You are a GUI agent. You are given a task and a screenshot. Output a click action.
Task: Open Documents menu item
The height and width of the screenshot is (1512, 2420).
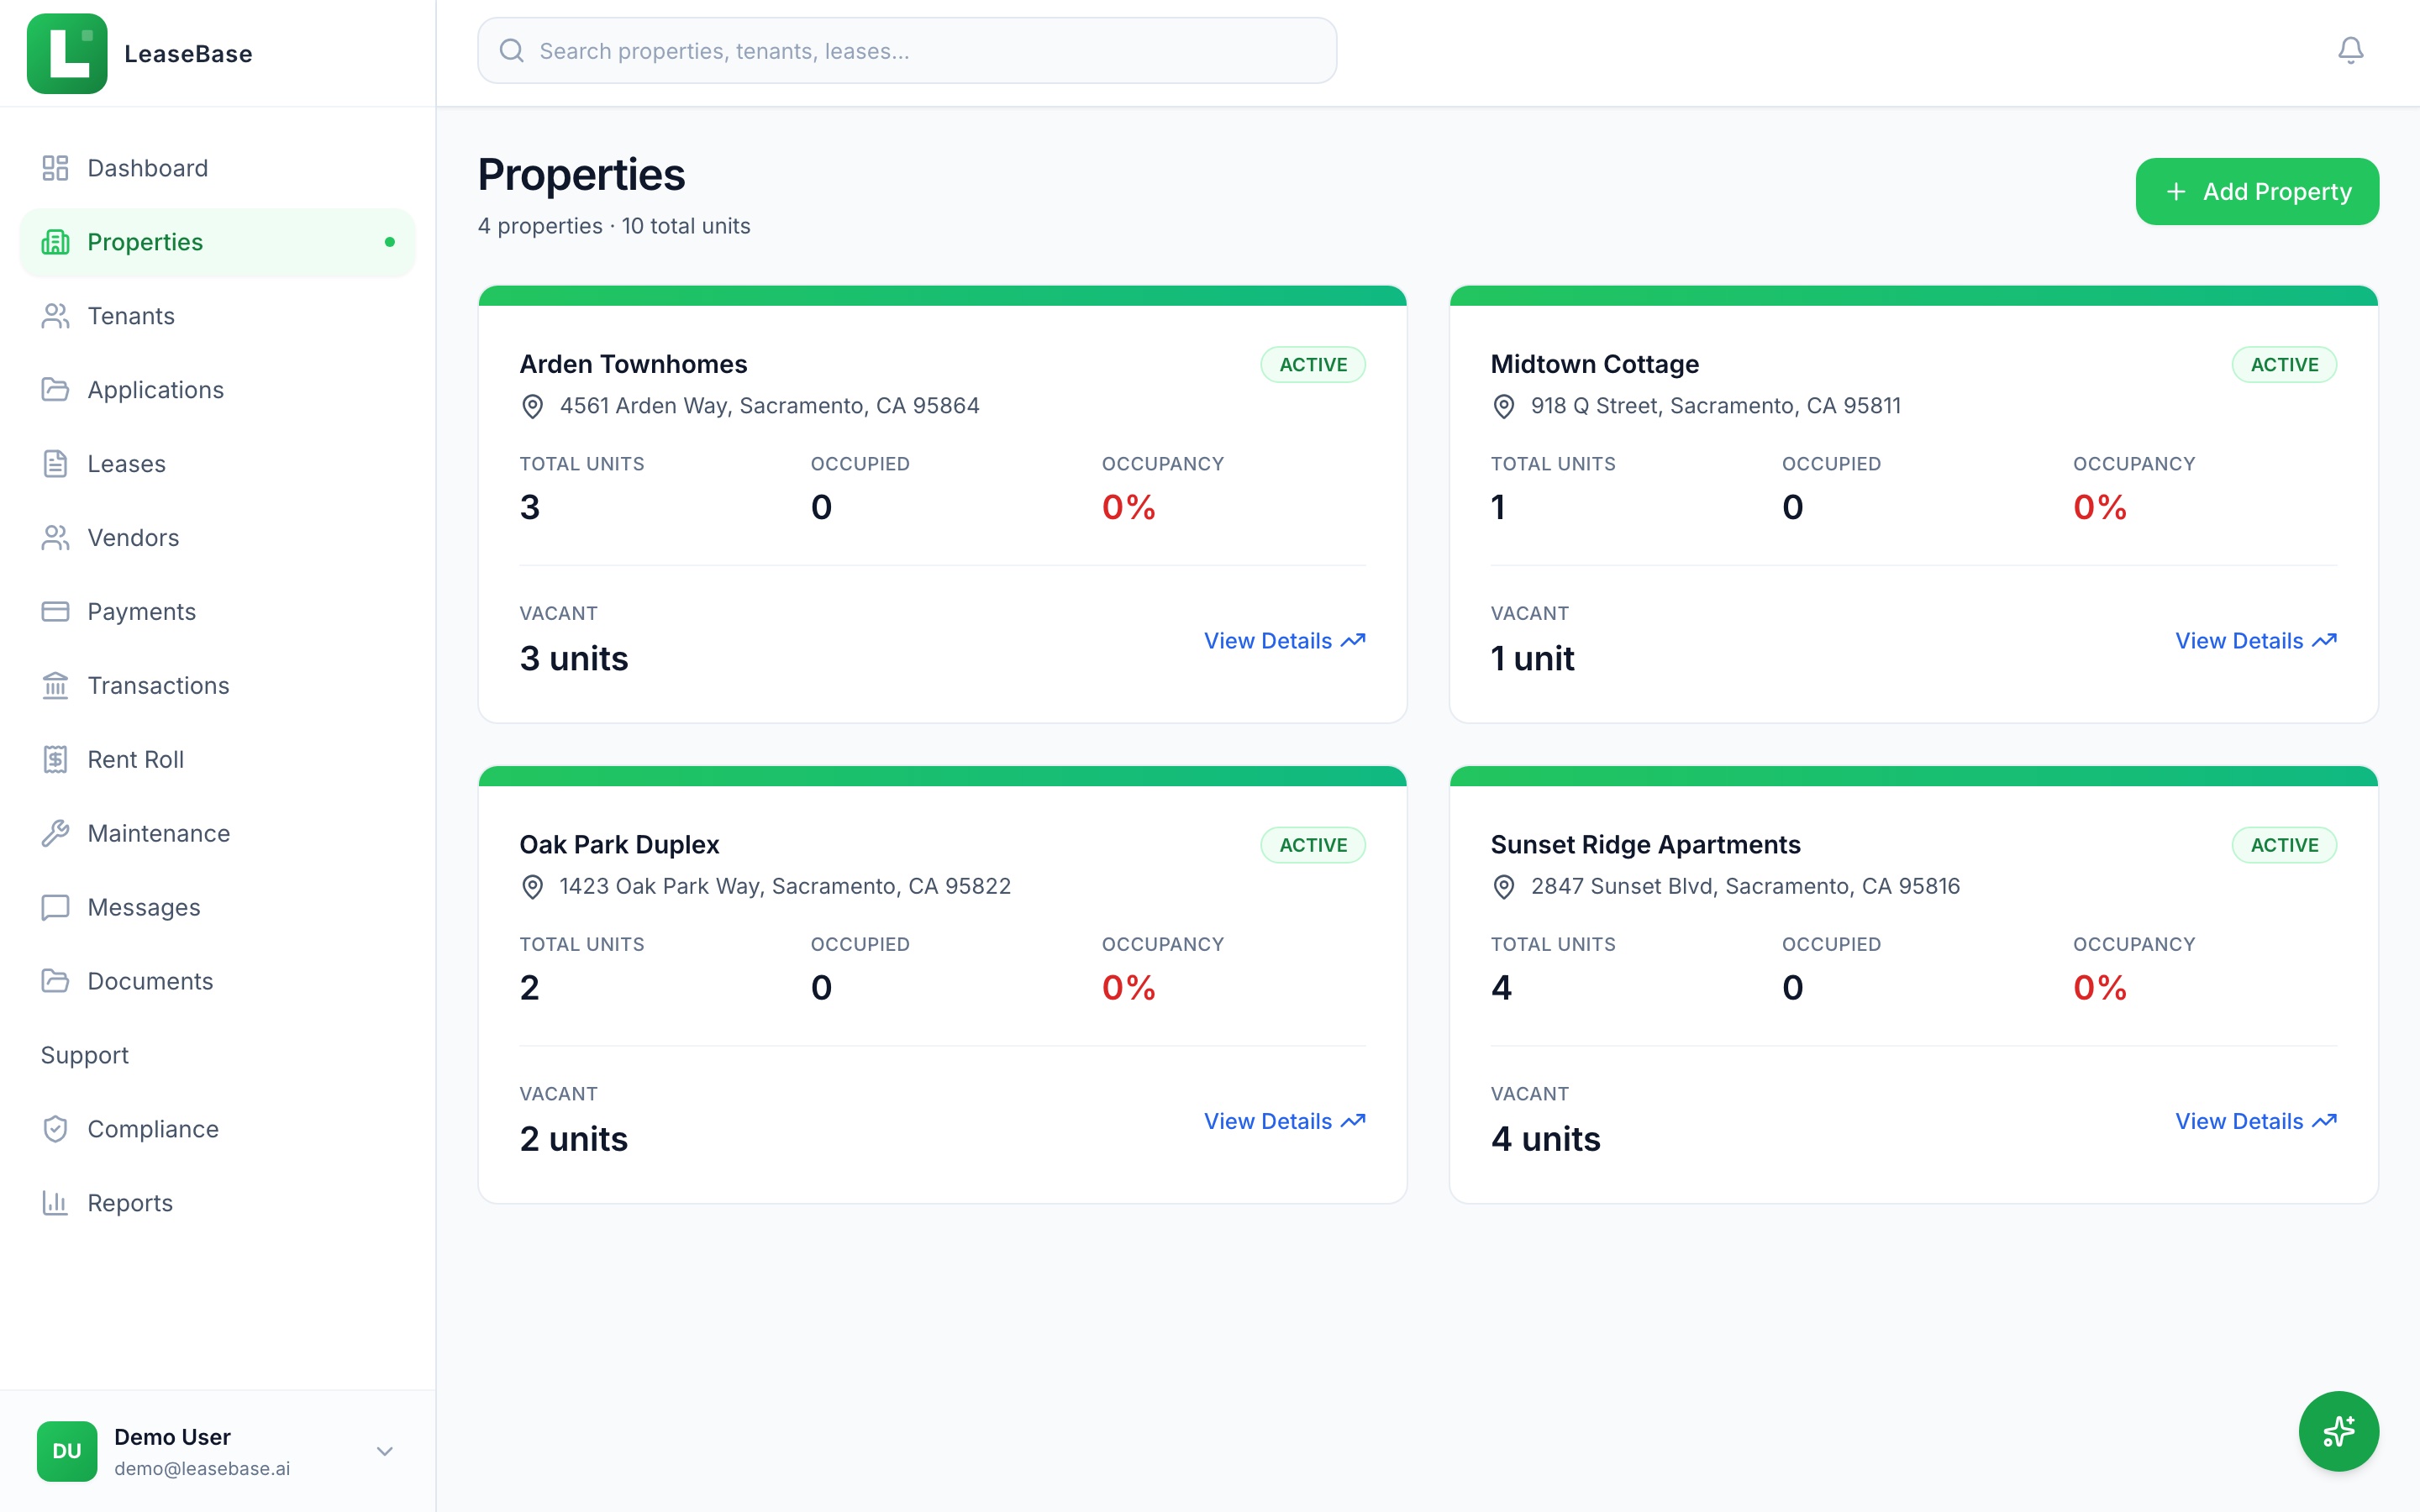click(217, 981)
